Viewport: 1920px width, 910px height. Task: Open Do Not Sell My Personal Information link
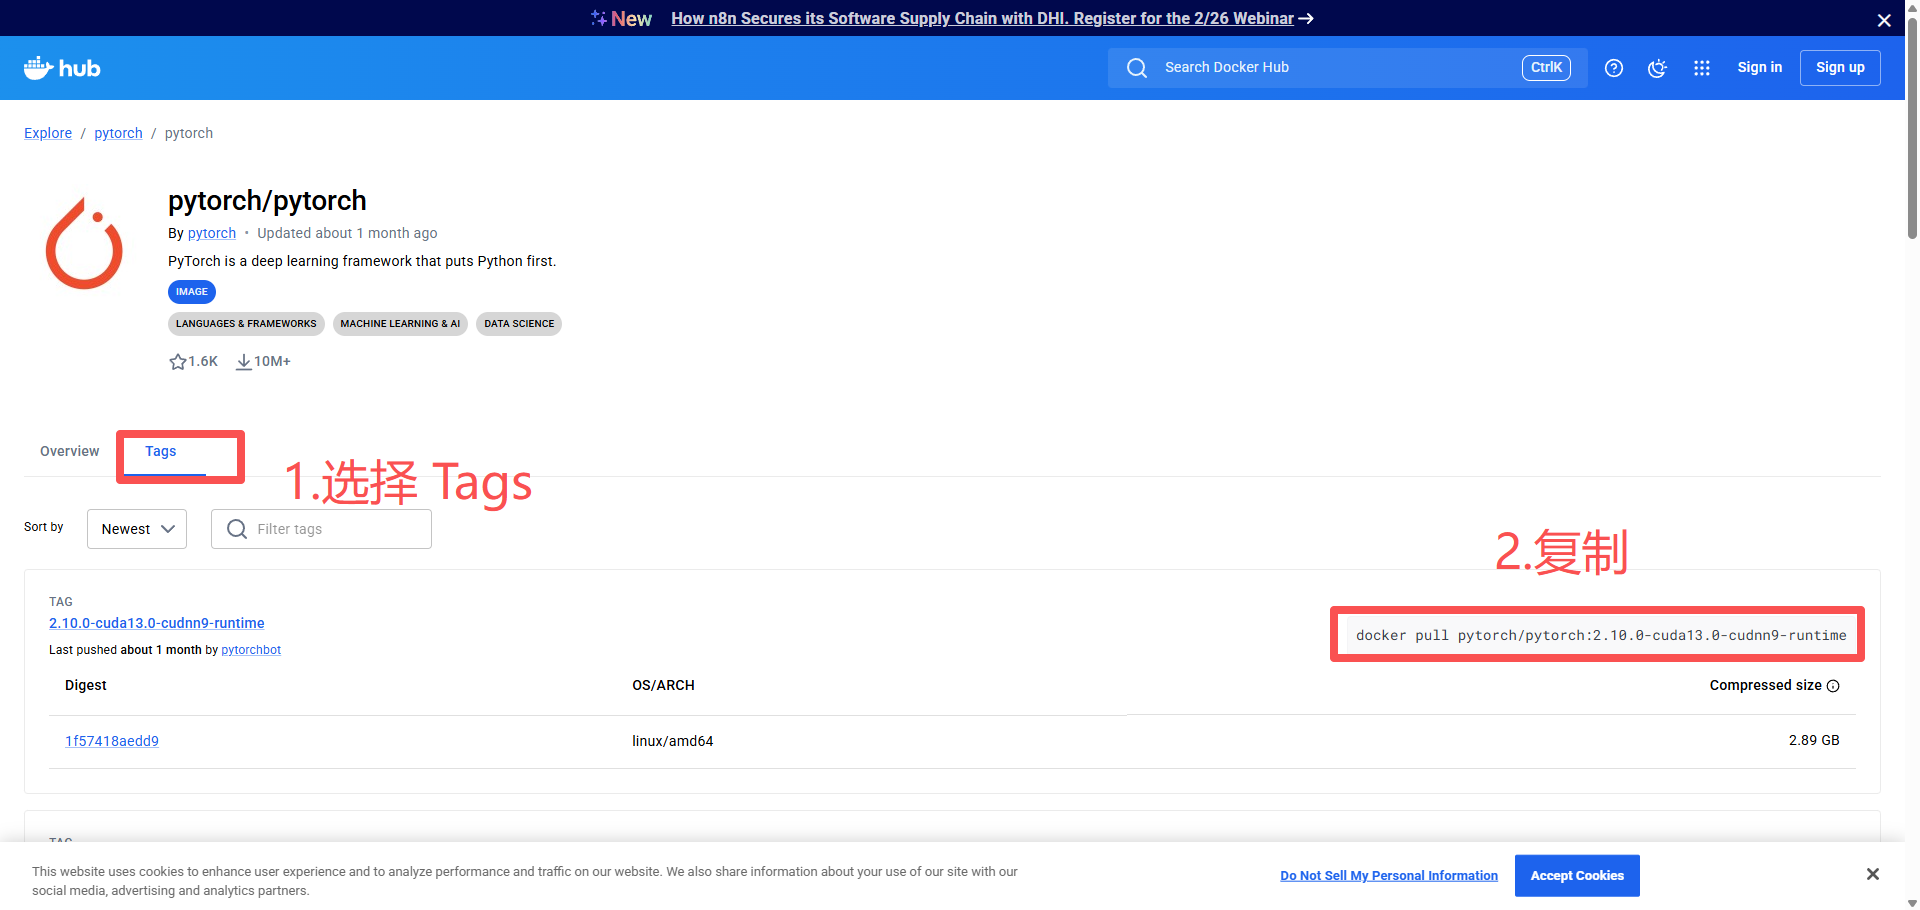1389,876
